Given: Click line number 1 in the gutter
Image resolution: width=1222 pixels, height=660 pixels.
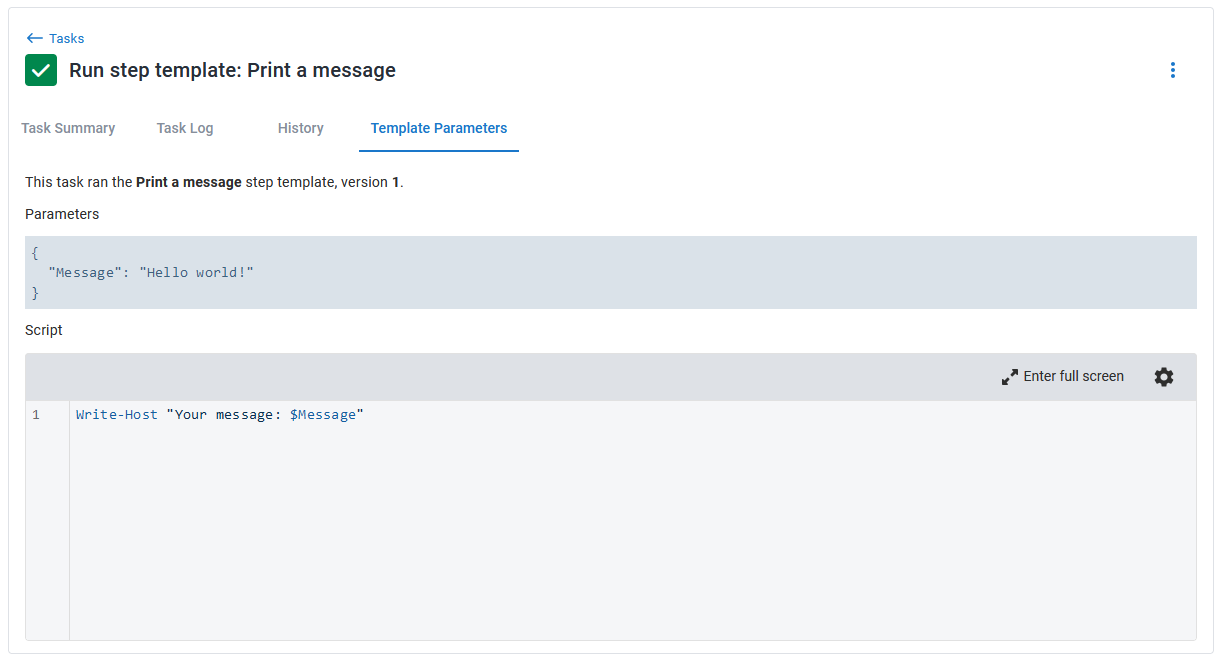Looking at the screenshot, I should tap(36, 415).
